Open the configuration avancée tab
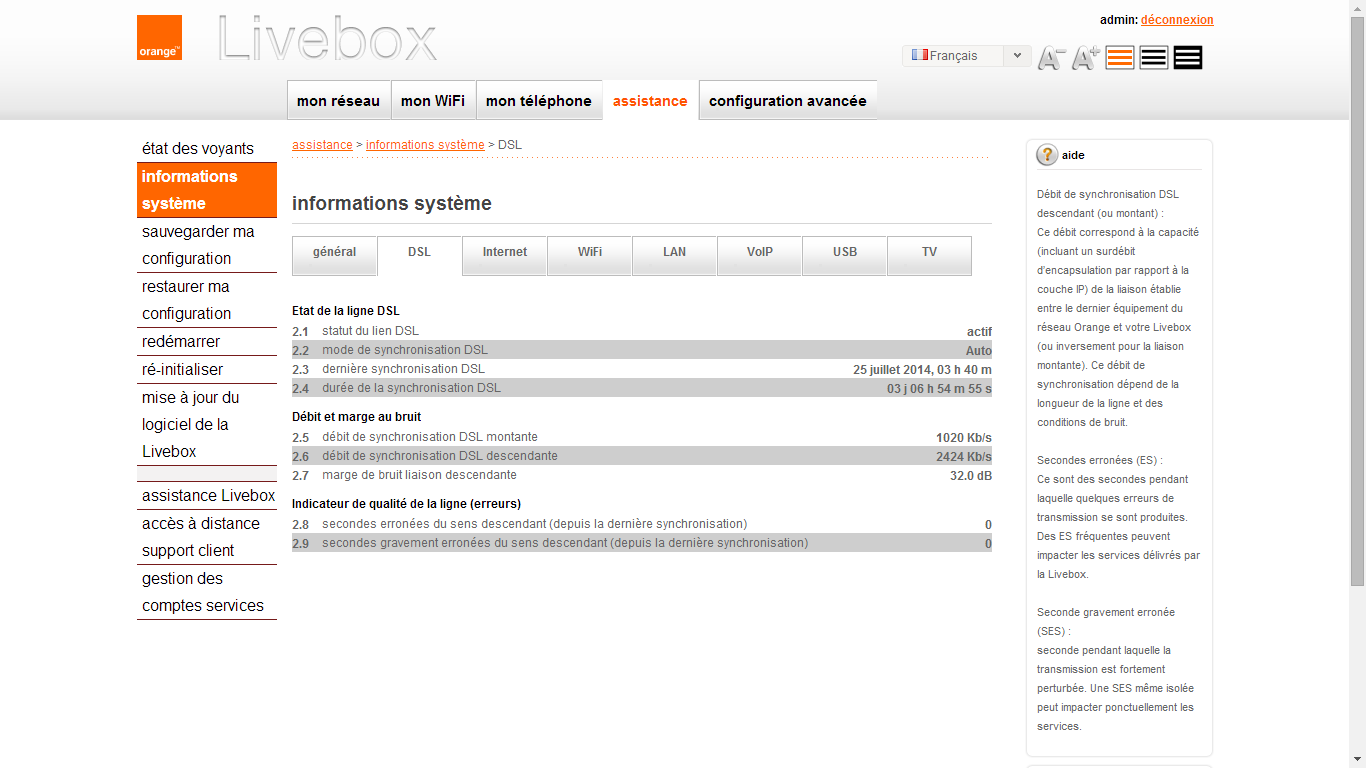The width and height of the screenshot is (1366, 768). pyautogui.click(x=788, y=101)
